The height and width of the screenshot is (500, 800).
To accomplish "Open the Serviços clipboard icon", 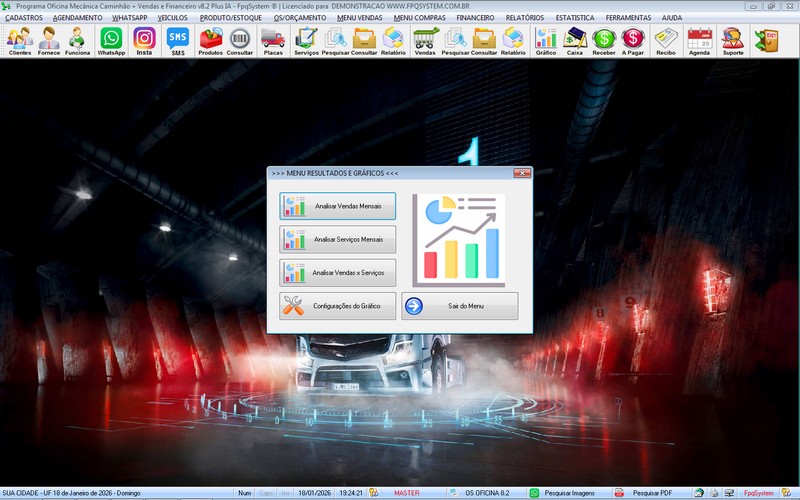I will click(x=307, y=41).
